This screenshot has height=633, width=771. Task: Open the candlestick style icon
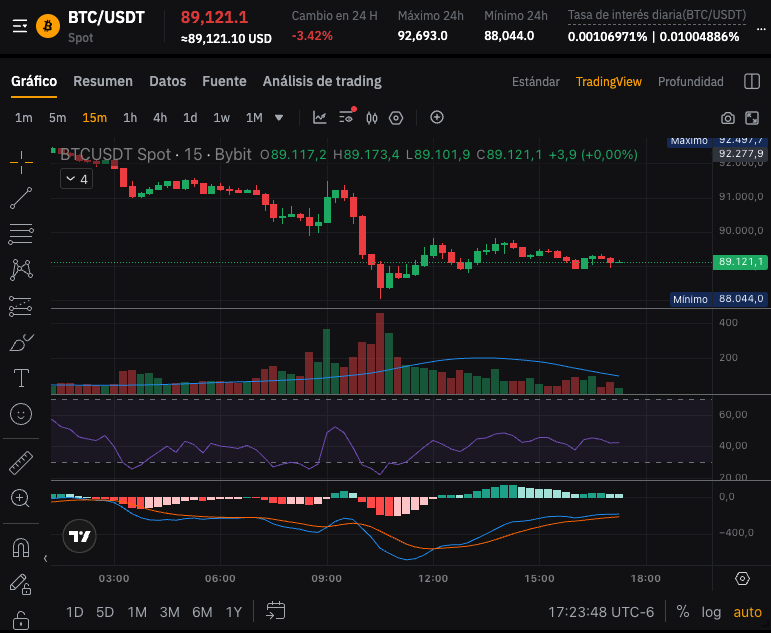click(x=372, y=118)
